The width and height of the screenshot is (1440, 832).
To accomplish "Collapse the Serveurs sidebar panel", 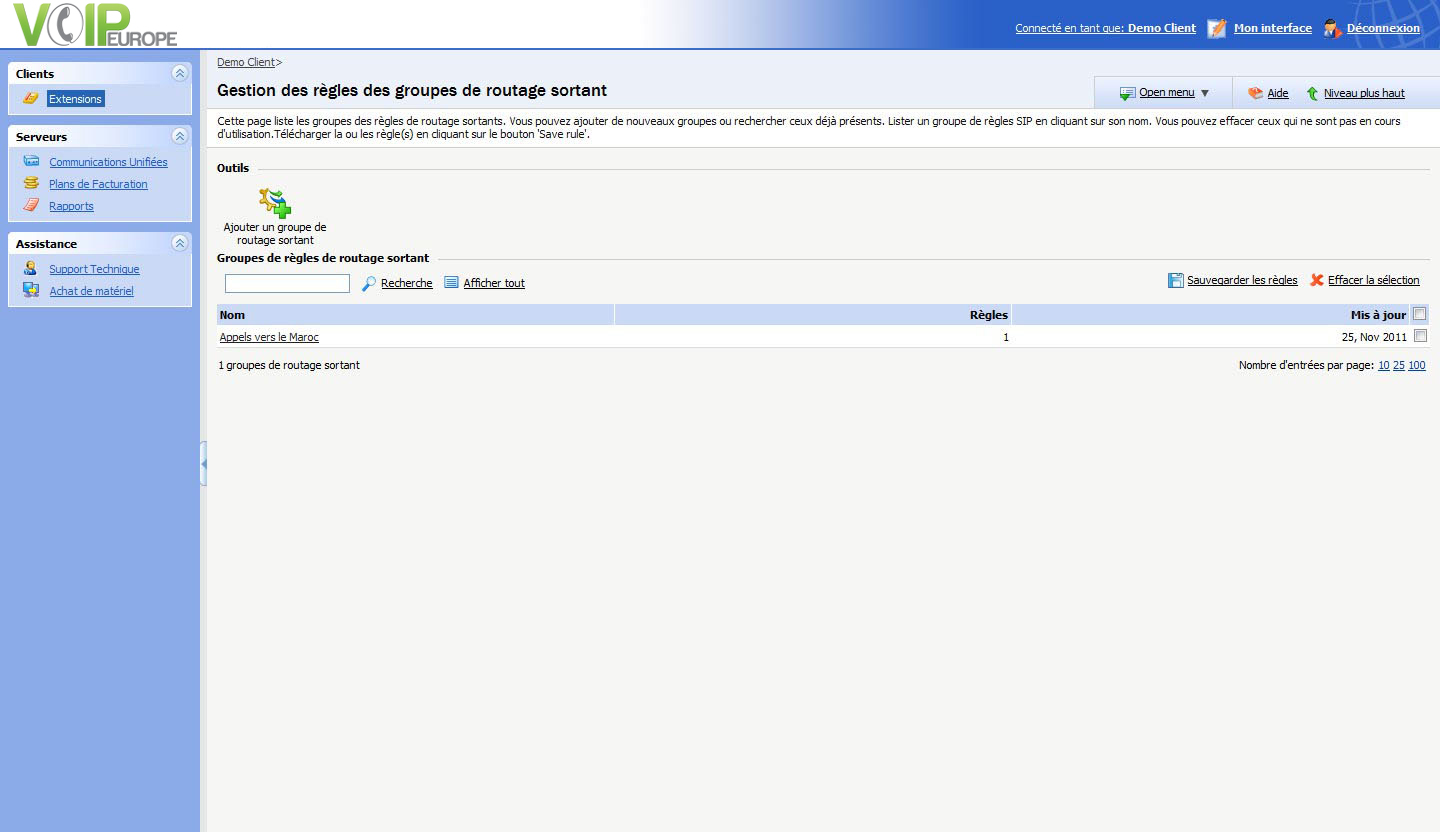I will [x=179, y=136].
